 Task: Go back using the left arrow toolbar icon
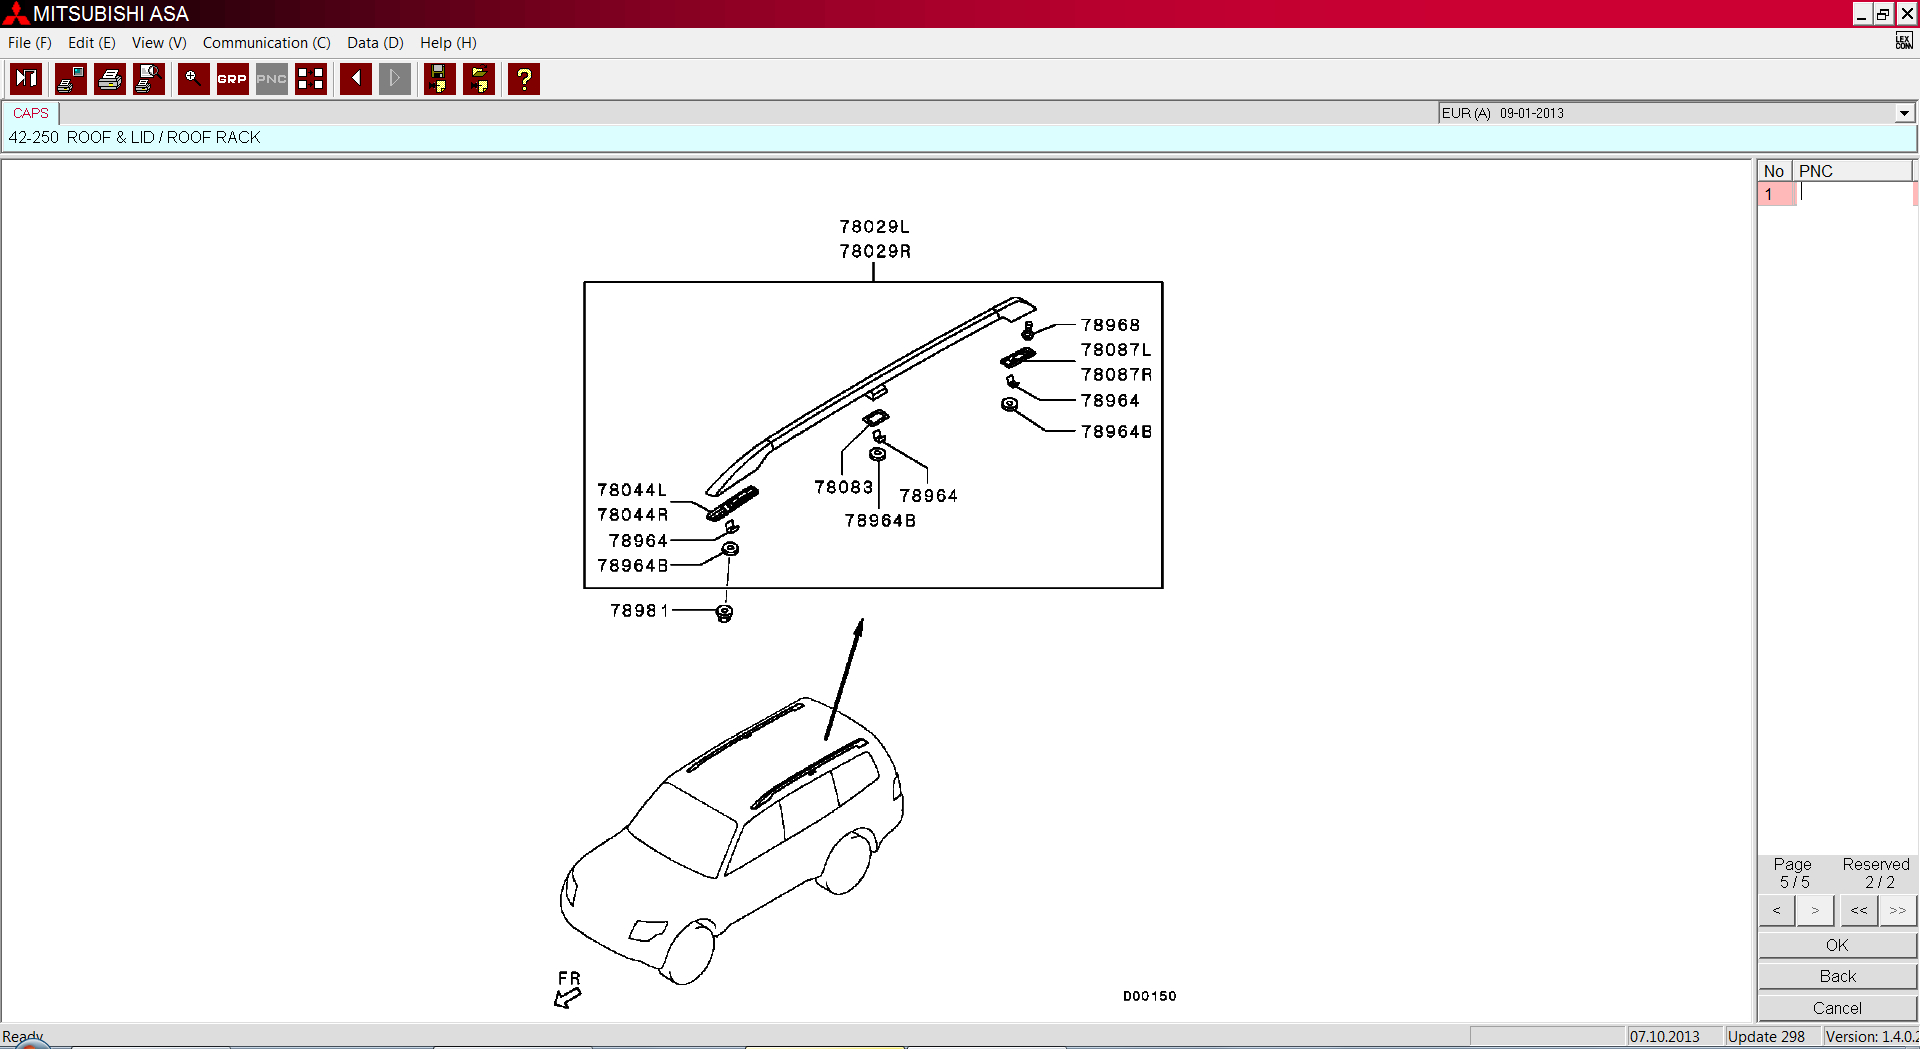tap(355, 79)
